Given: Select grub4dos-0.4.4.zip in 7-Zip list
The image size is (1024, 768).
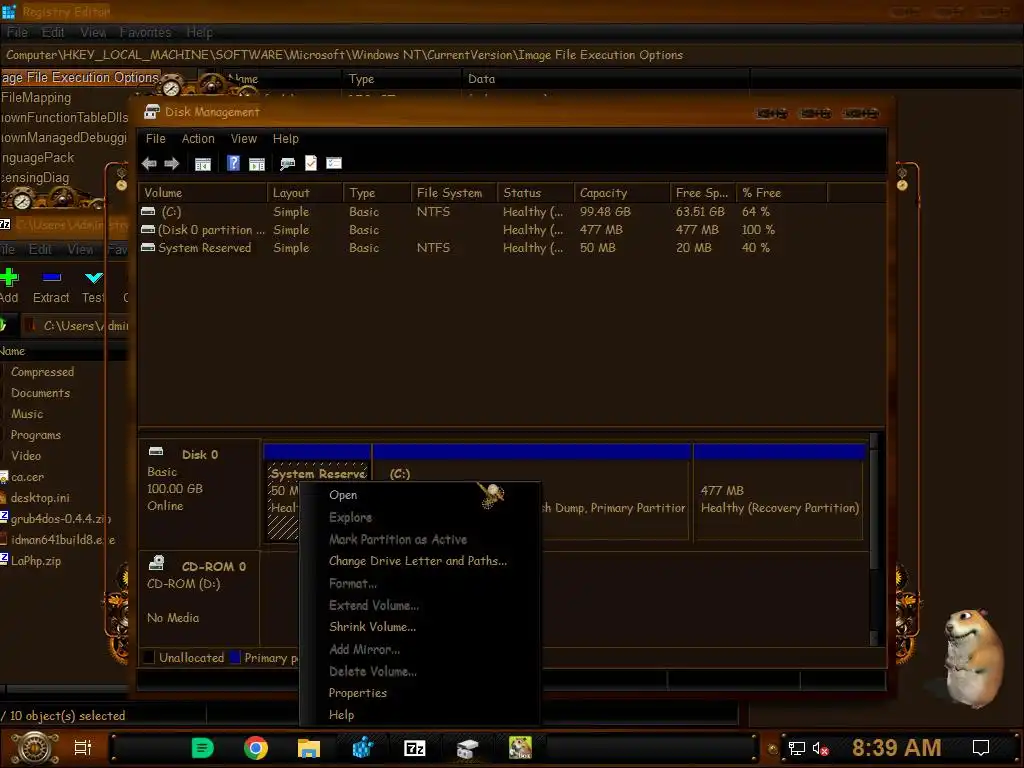Looking at the screenshot, I should pyautogui.click(x=61, y=519).
